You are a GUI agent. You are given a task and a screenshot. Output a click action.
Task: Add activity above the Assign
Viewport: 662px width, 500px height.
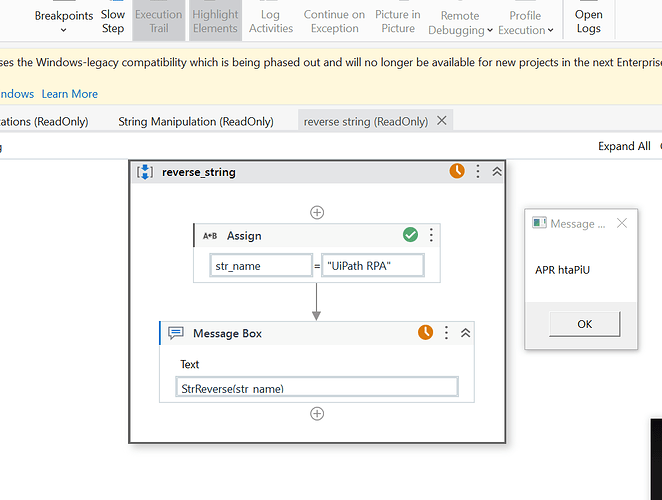[x=317, y=212]
